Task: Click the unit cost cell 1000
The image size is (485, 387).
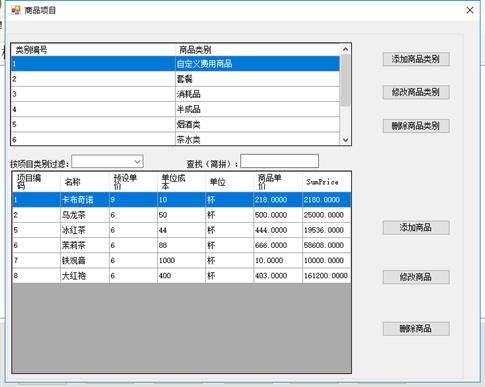Action: (x=181, y=260)
